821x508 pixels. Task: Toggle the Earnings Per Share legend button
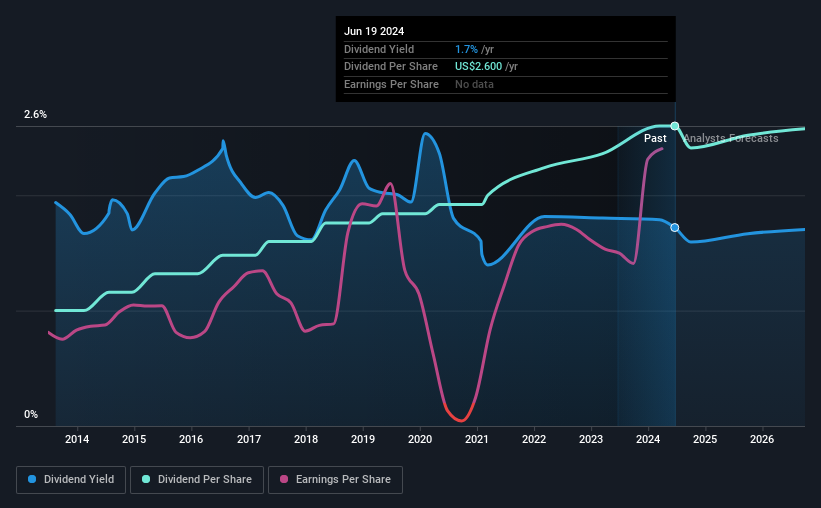click(x=335, y=480)
